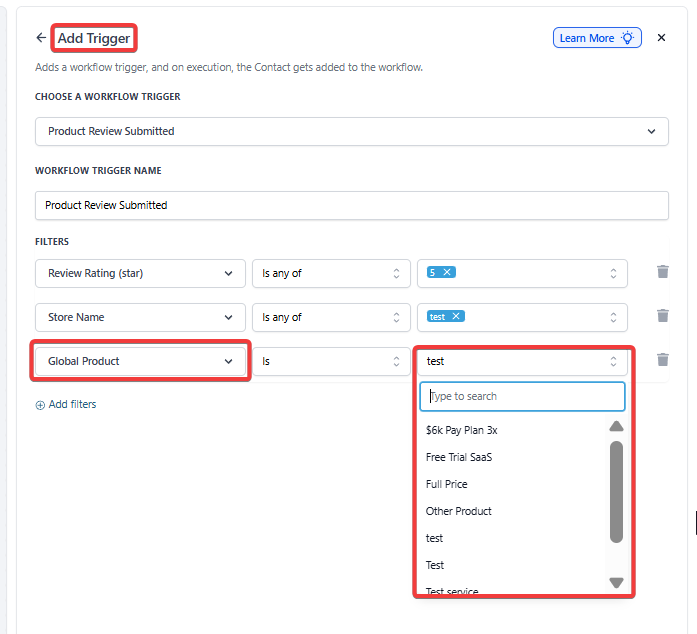This screenshot has height=634, width=697.
Task: Remove the '5' rating tag
Action: pos(447,272)
